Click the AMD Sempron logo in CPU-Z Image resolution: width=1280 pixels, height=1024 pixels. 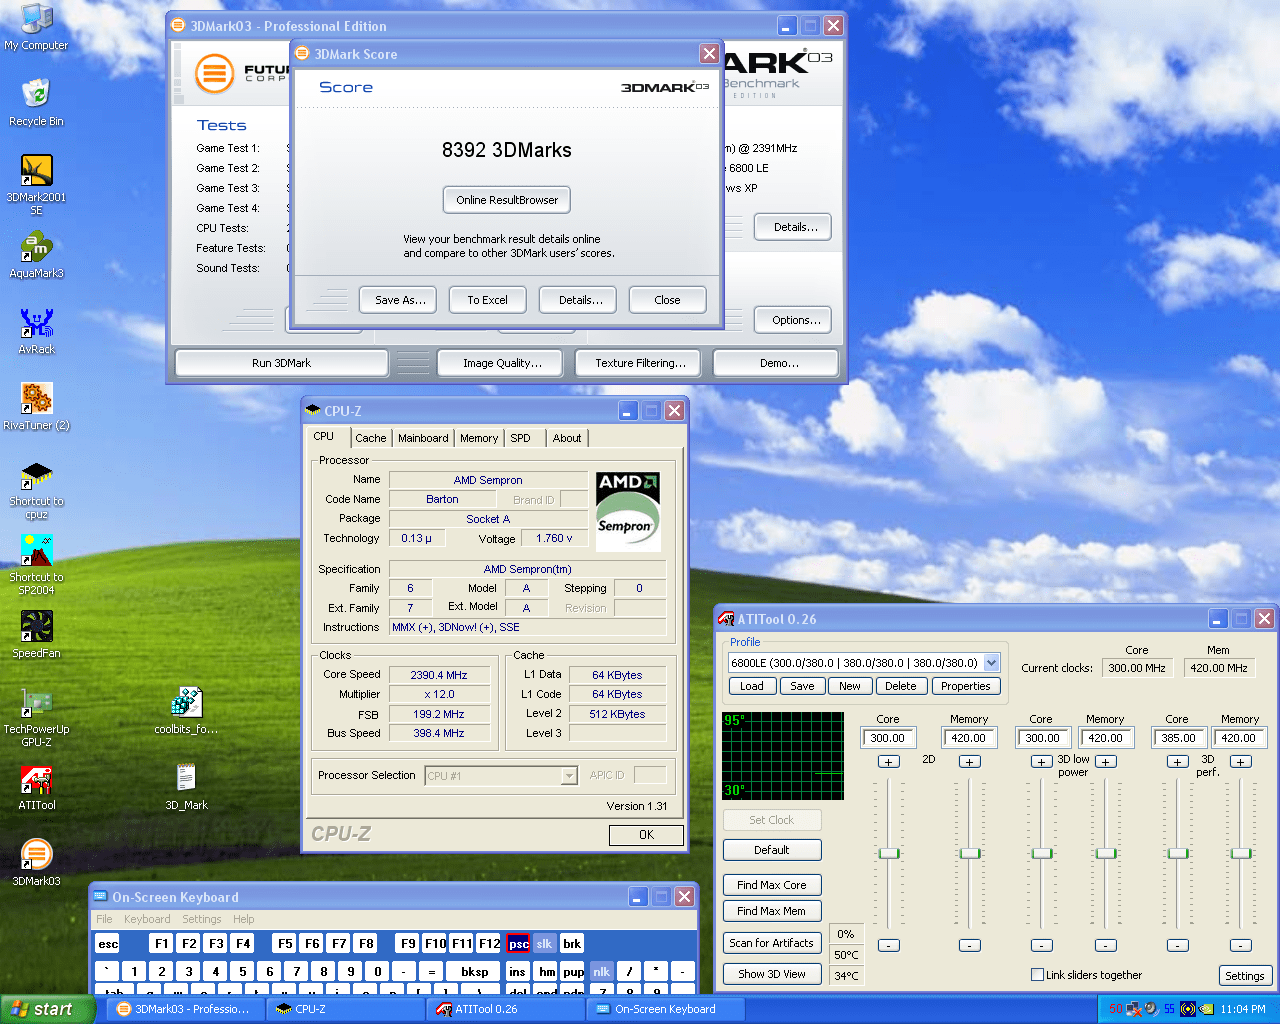click(x=628, y=511)
